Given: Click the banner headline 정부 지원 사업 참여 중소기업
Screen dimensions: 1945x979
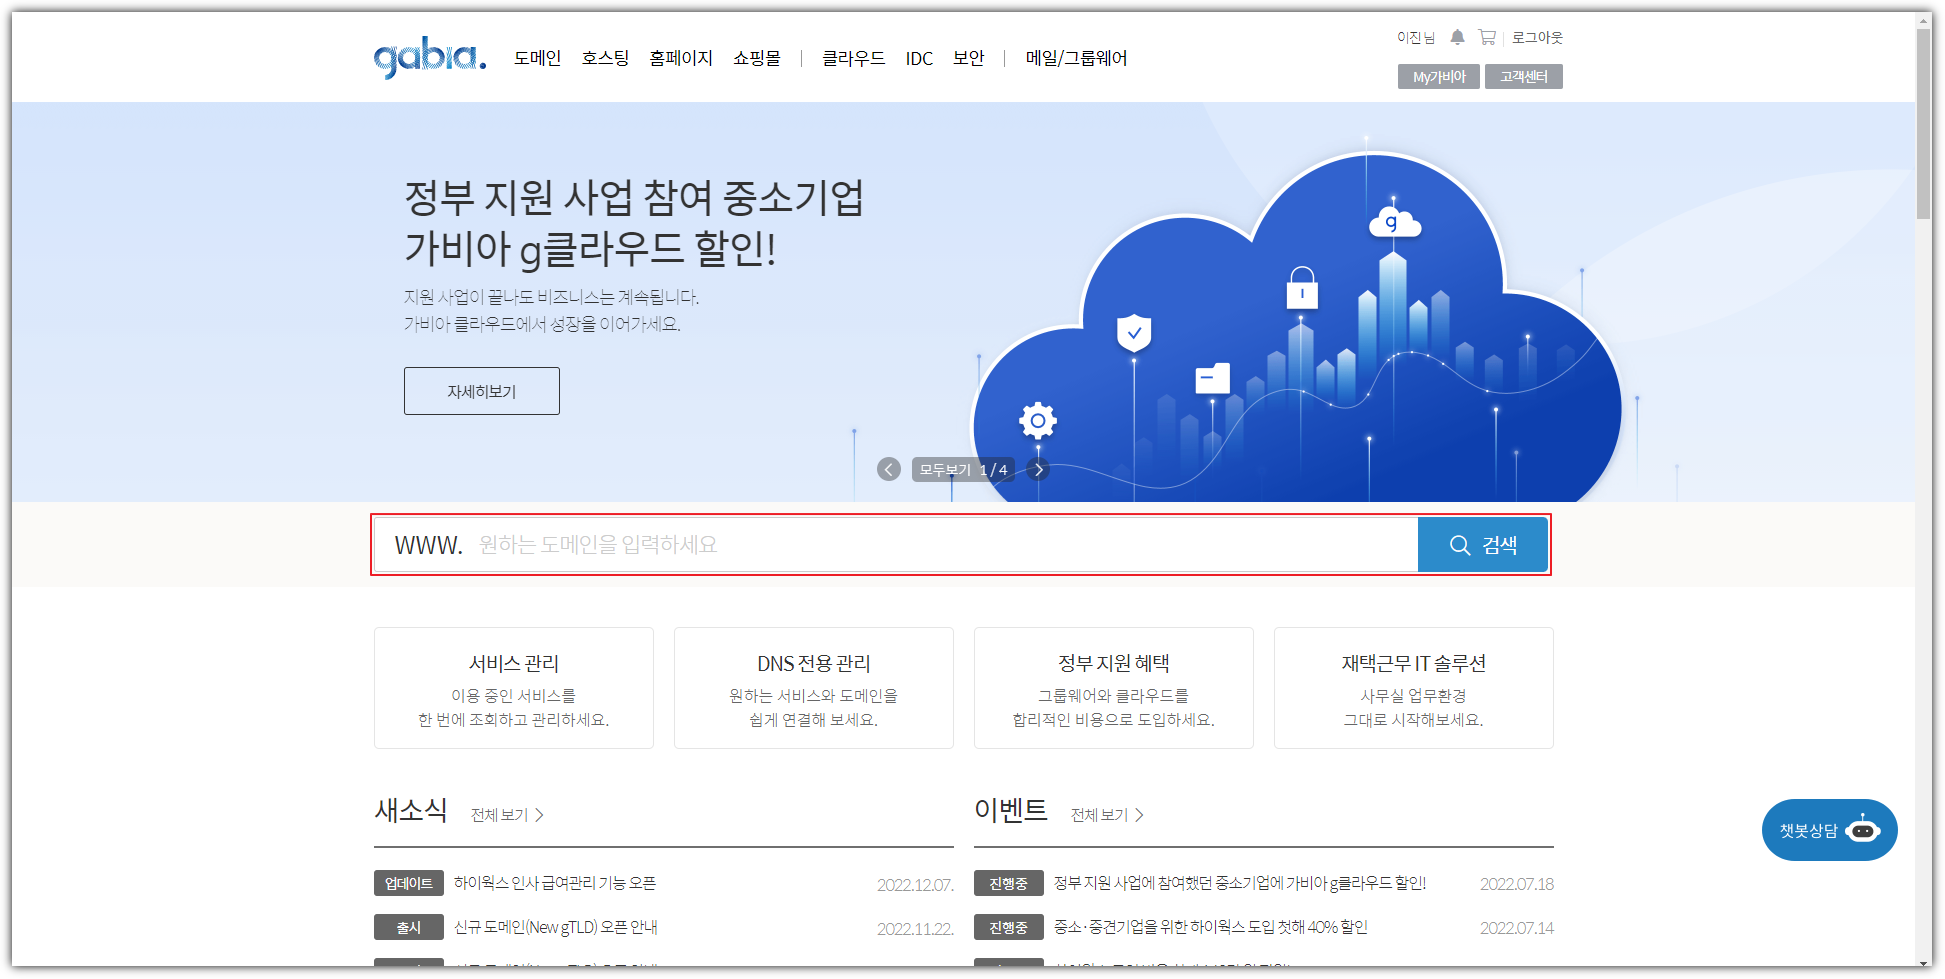Looking at the screenshot, I should pyautogui.click(x=634, y=197).
